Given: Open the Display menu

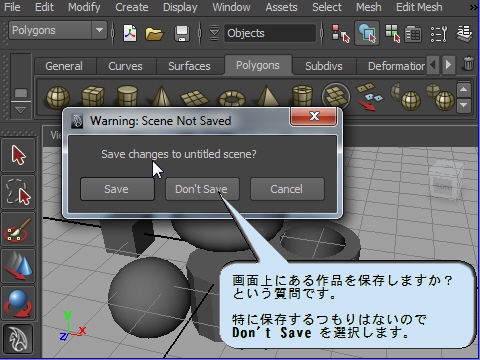Looking at the screenshot, I should pos(180,7).
